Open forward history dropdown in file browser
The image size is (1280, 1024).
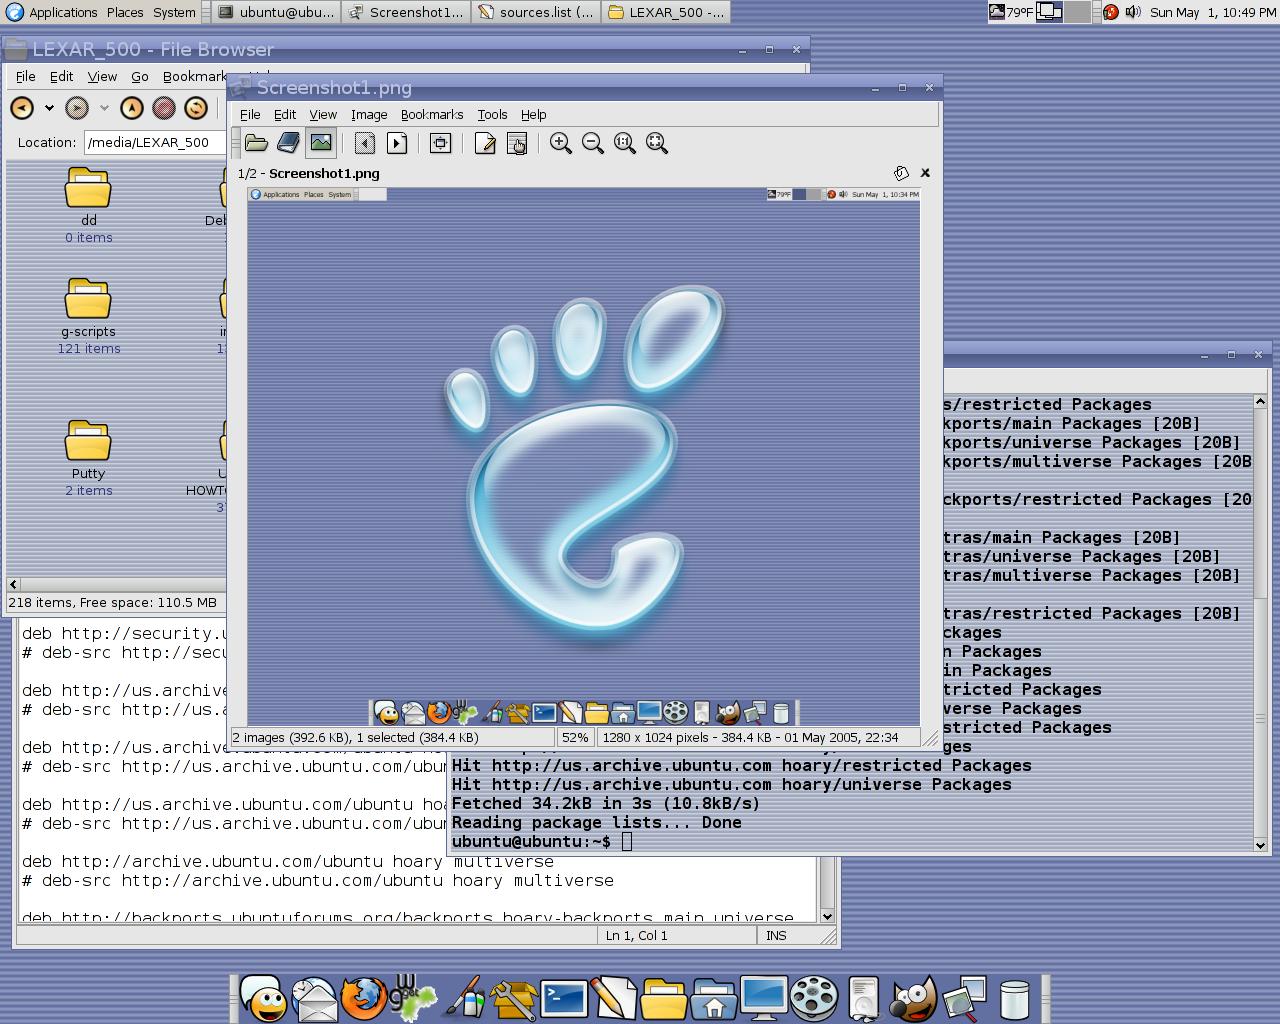pyautogui.click(x=103, y=108)
